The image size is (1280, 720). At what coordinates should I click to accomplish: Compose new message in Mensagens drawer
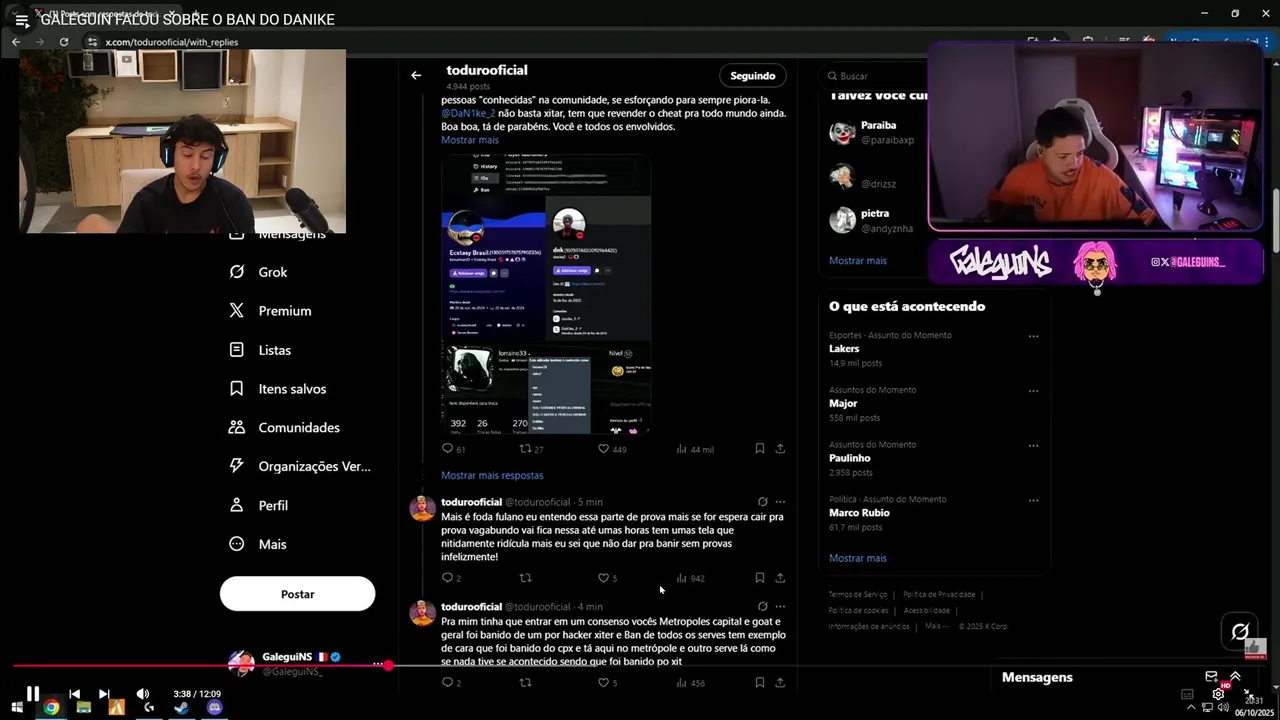point(1211,677)
